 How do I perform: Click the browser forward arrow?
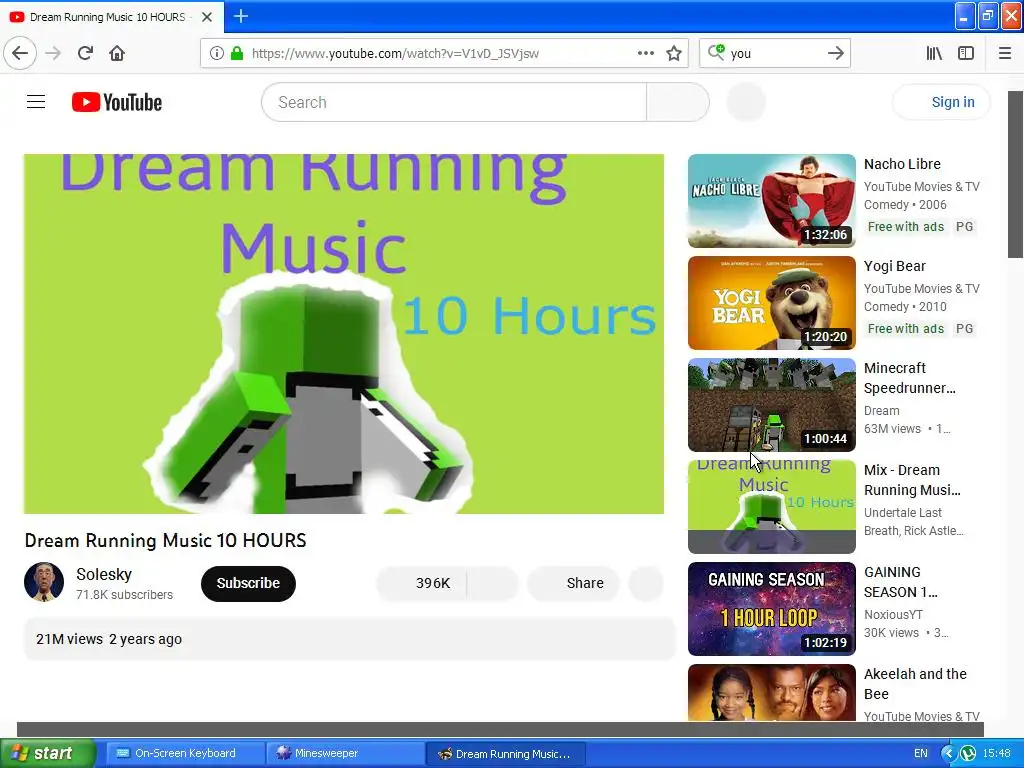pos(53,53)
